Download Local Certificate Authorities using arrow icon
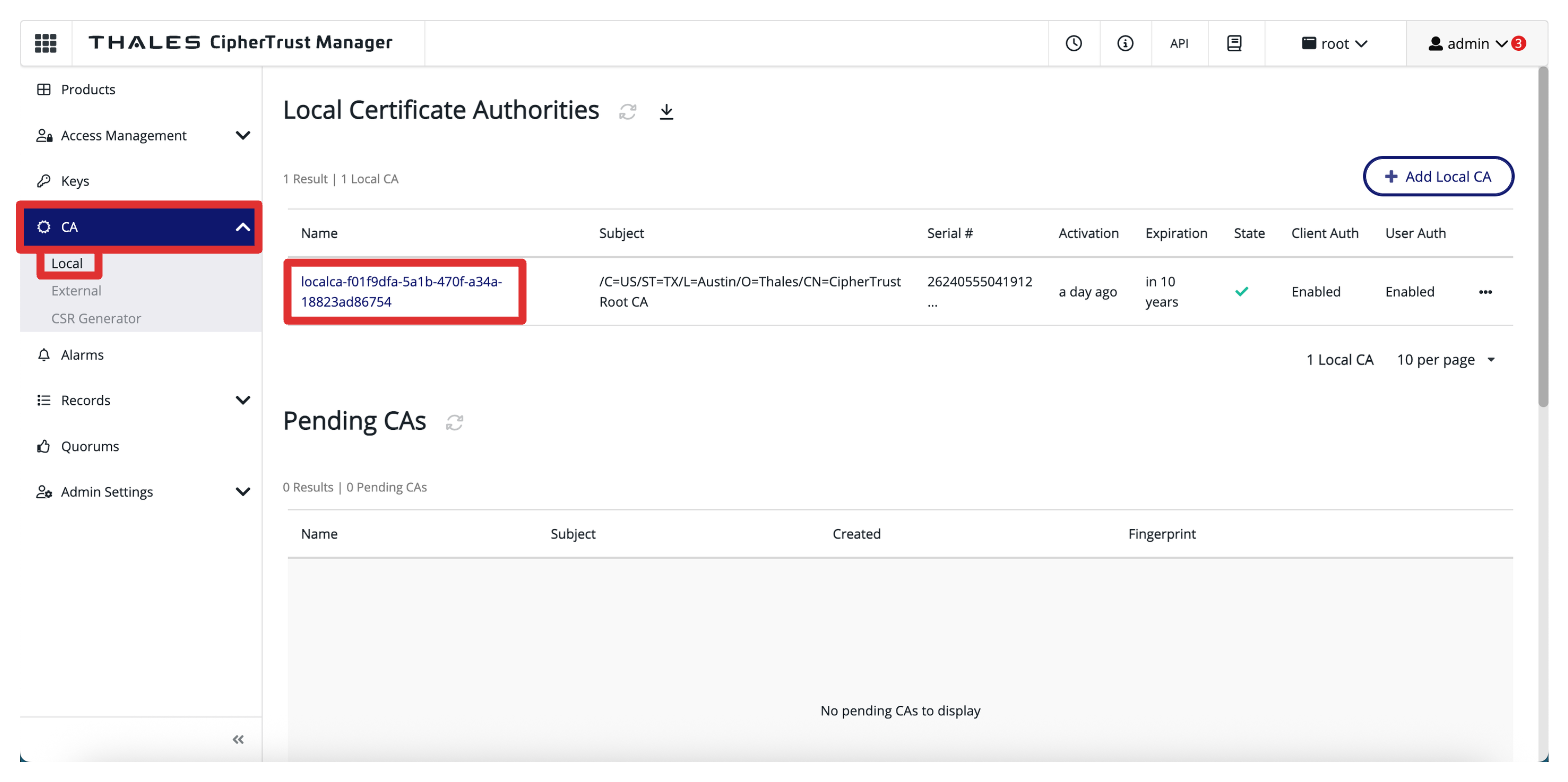 coord(667,112)
